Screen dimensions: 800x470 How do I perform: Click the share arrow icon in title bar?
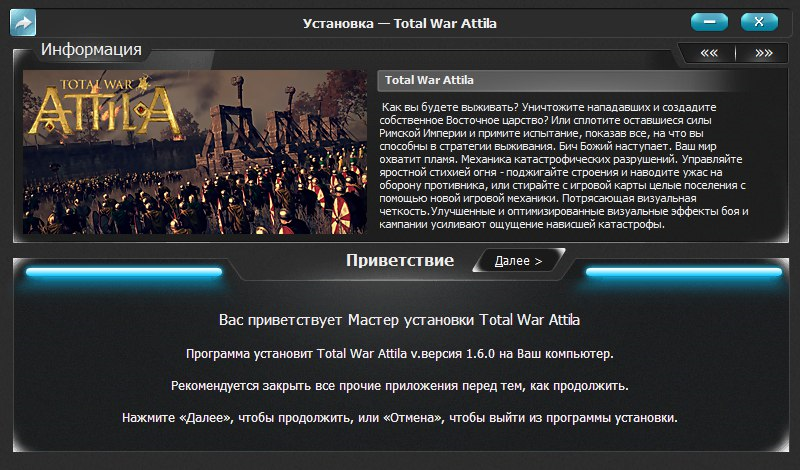tap(23, 22)
